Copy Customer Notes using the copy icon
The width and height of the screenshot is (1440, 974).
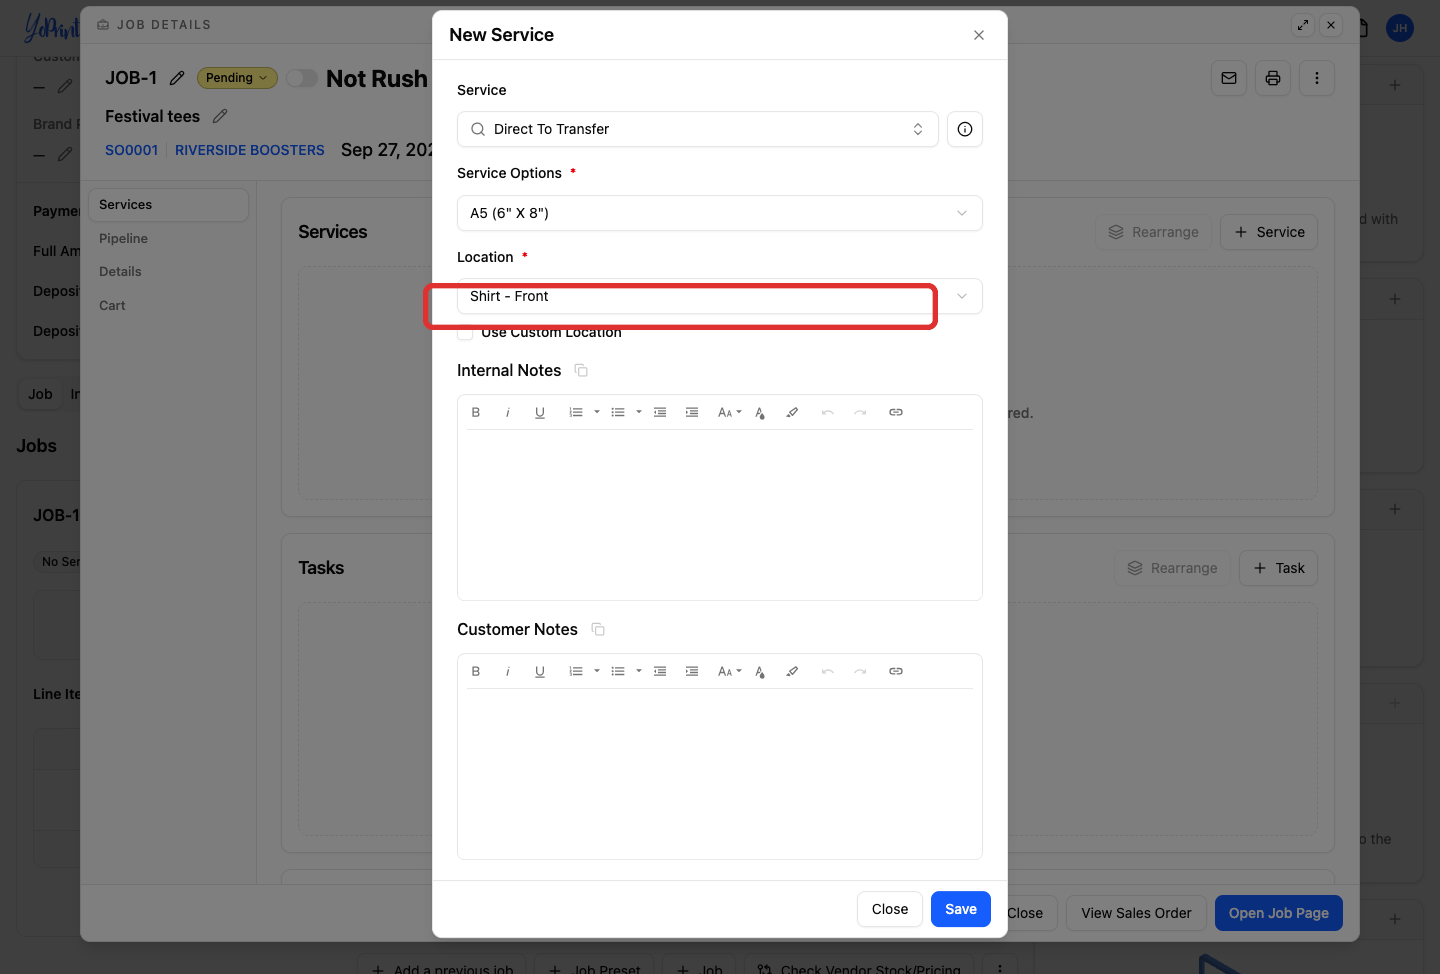598,629
